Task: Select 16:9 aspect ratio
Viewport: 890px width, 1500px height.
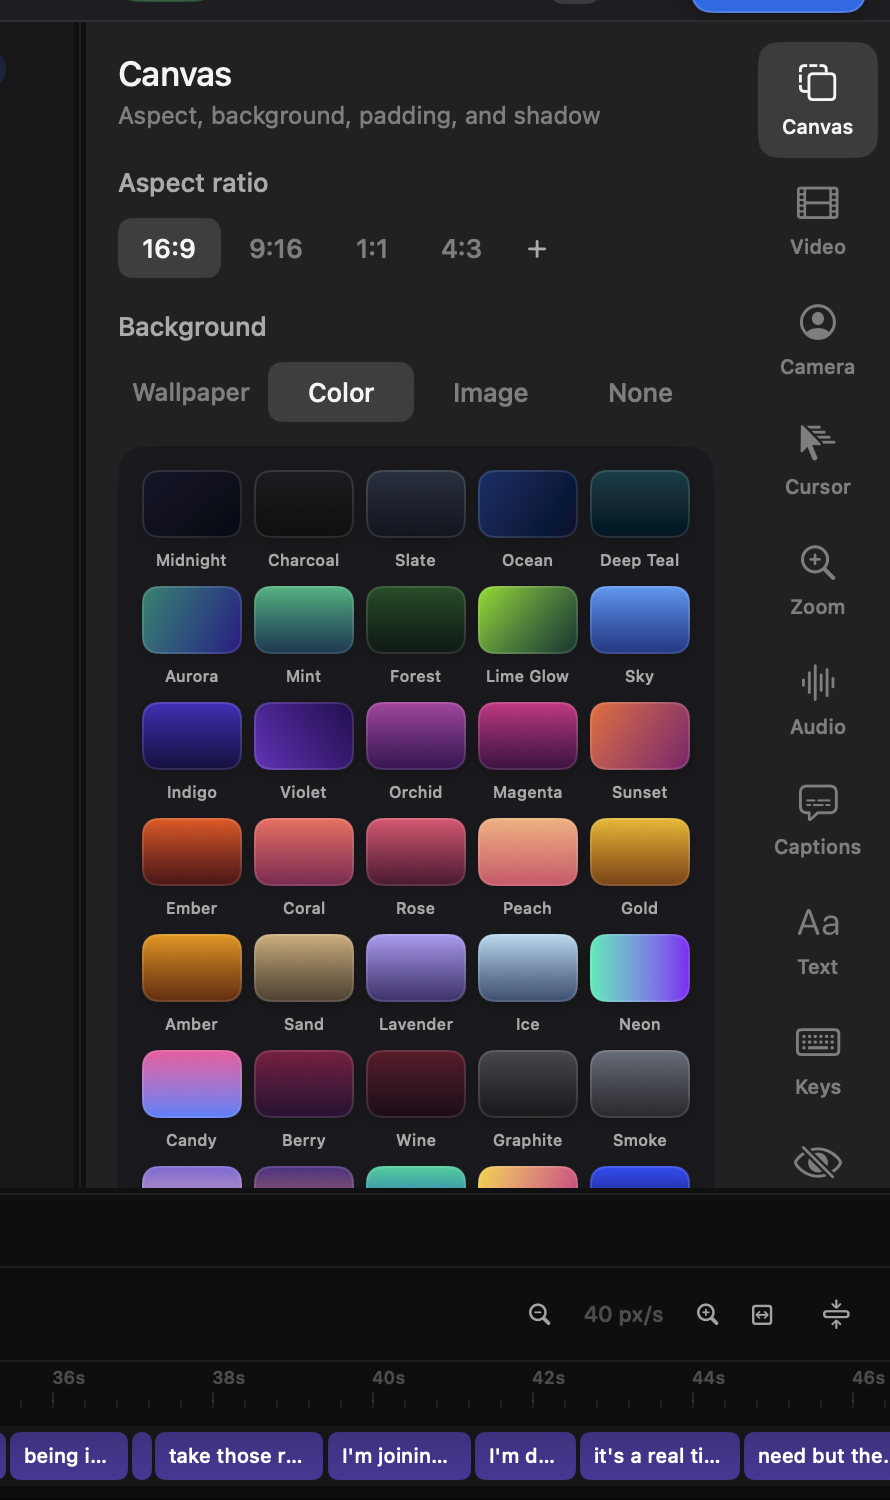Action: pos(169,248)
